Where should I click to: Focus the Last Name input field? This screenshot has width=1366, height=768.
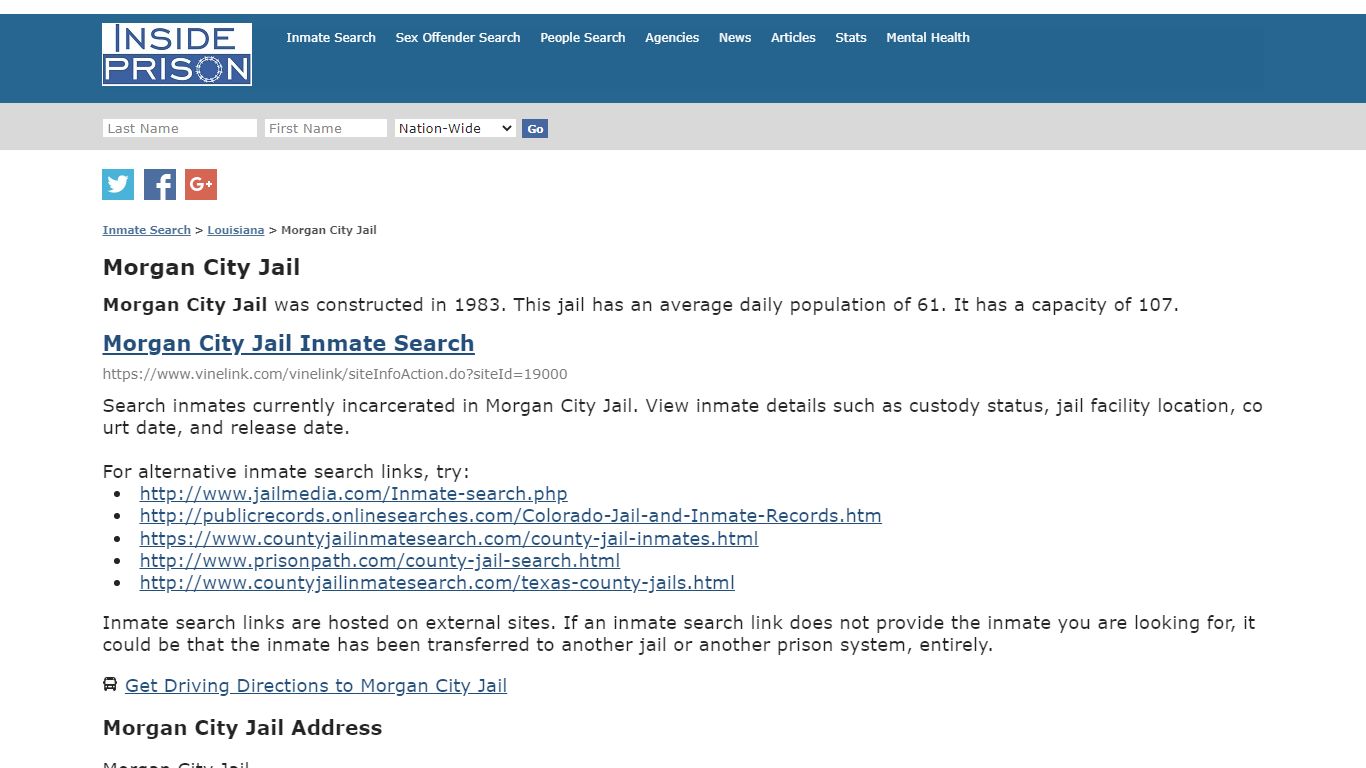[180, 128]
